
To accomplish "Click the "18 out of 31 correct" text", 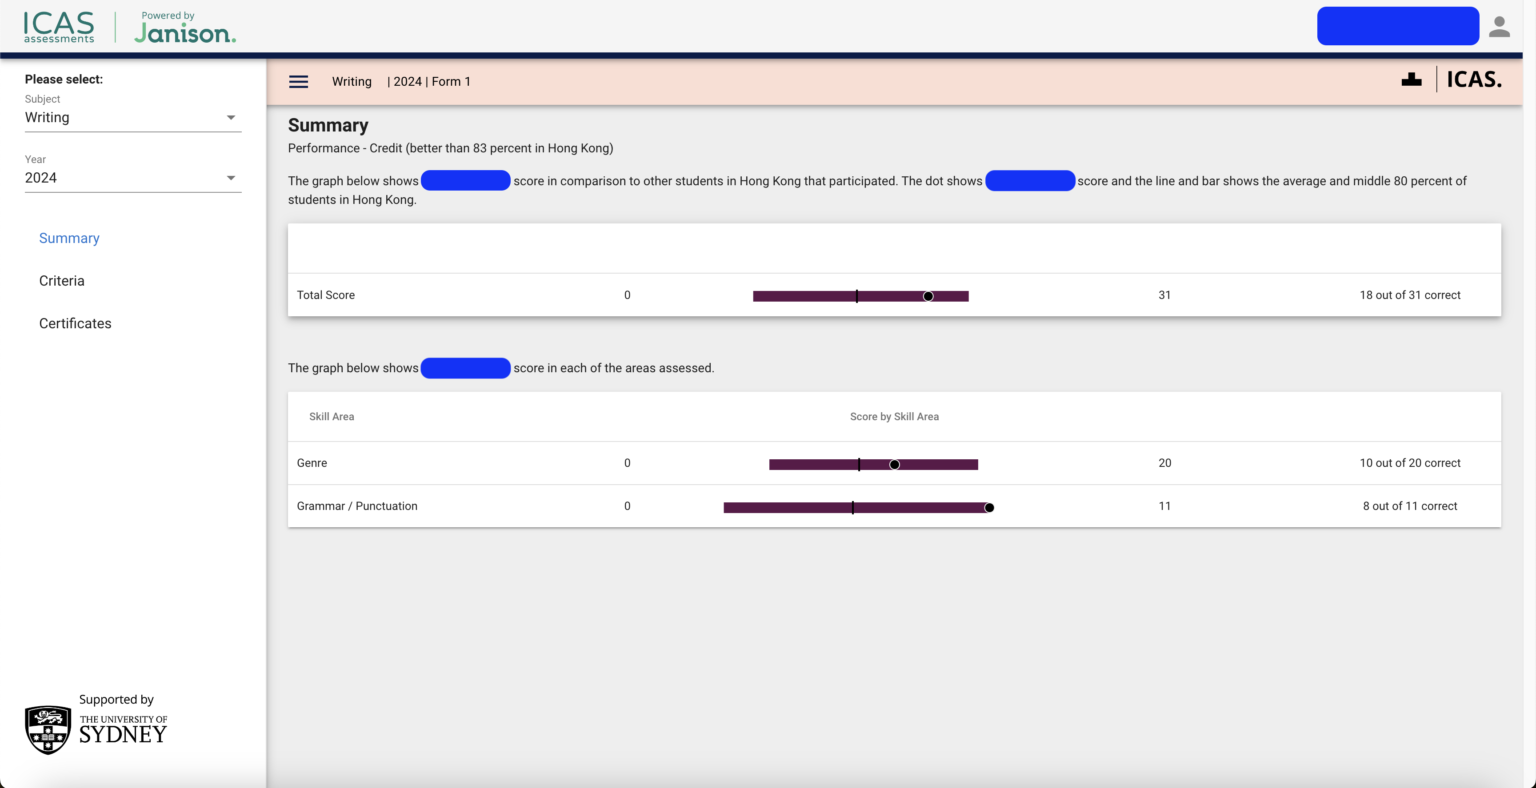I will pos(1409,295).
